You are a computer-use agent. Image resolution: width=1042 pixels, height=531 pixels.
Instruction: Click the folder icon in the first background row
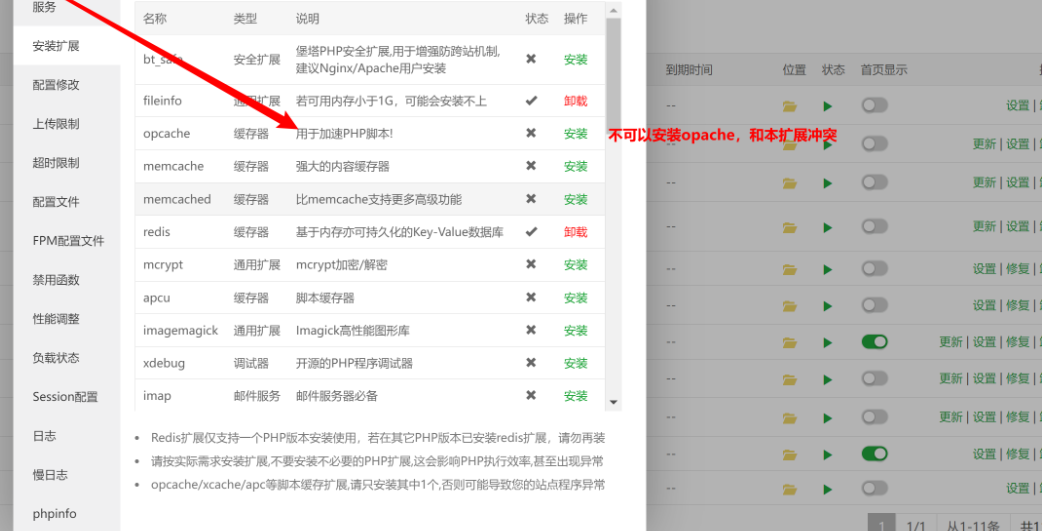point(789,106)
